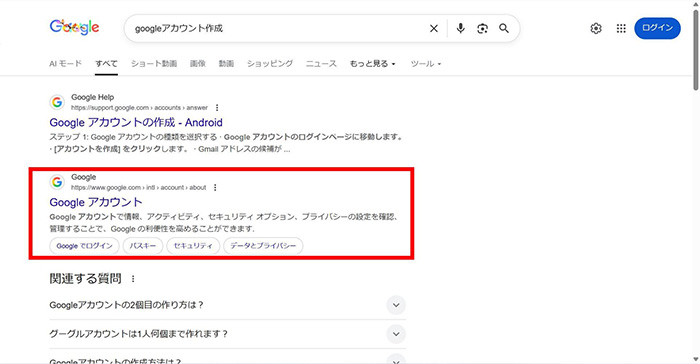Open image search with camera lens icon
The height and width of the screenshot is (364, 700).
pyautogui.click(x=482, y=29)
